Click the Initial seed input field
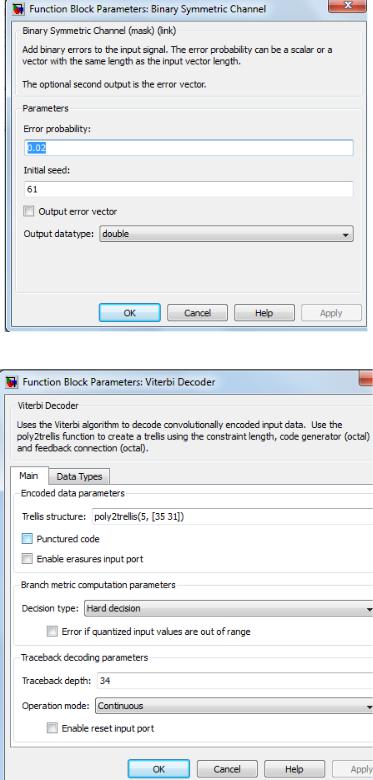 coord(189,189)
